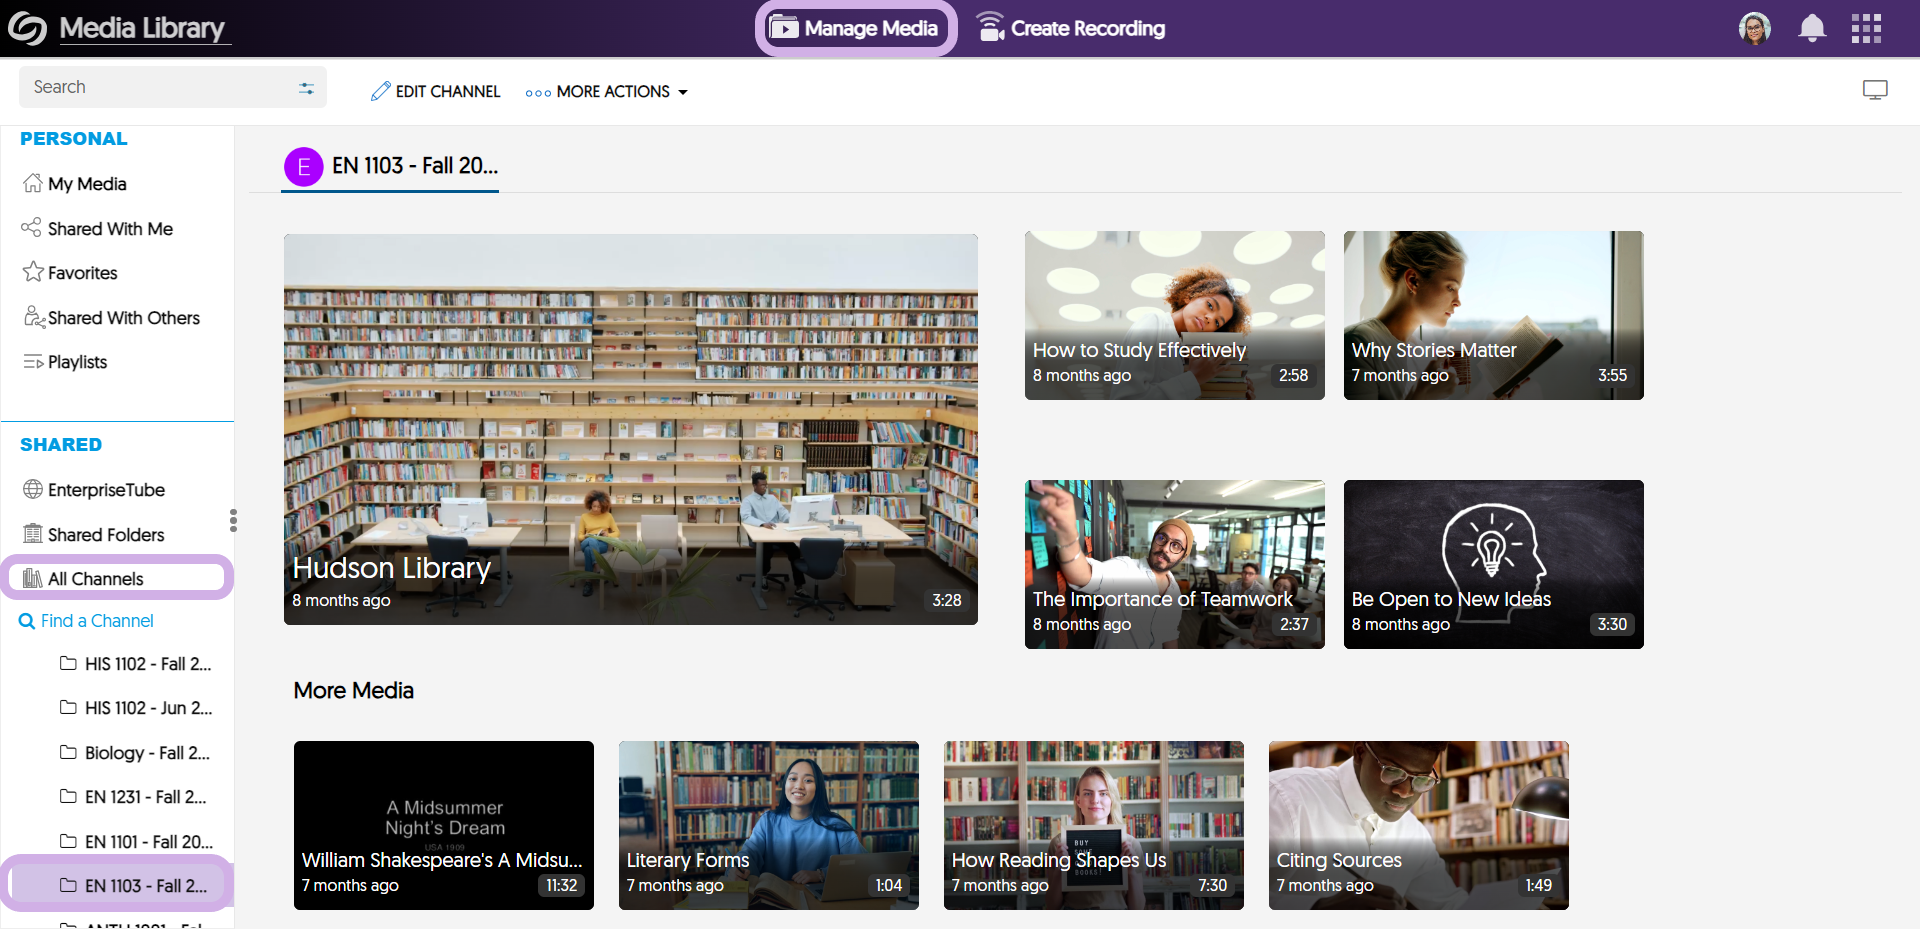Click the EN 1231 - Fall folder icon
Screen dimensions: 1920x929
coord(68,796)
